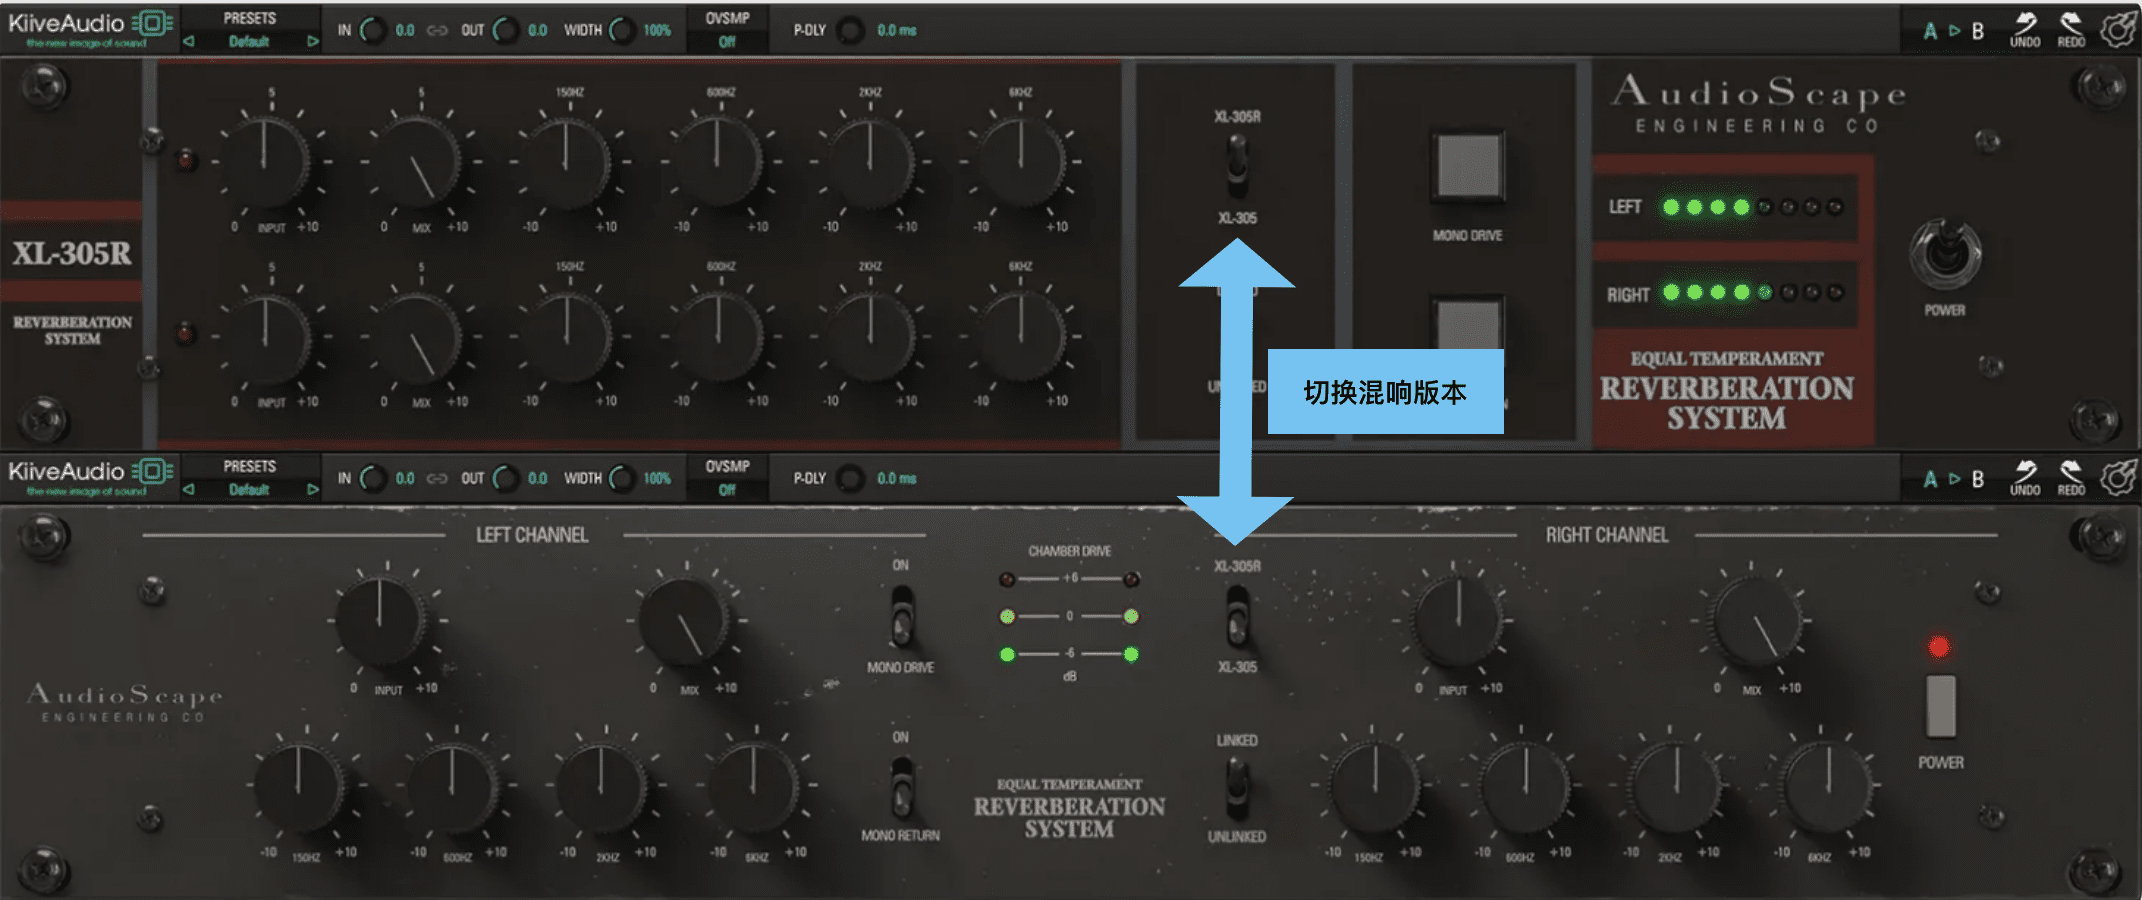The width and height of the screenshot is (2142, 900).
Task: Flip MONO DRIVE switch on bottom unit
Action: (901, 616)
